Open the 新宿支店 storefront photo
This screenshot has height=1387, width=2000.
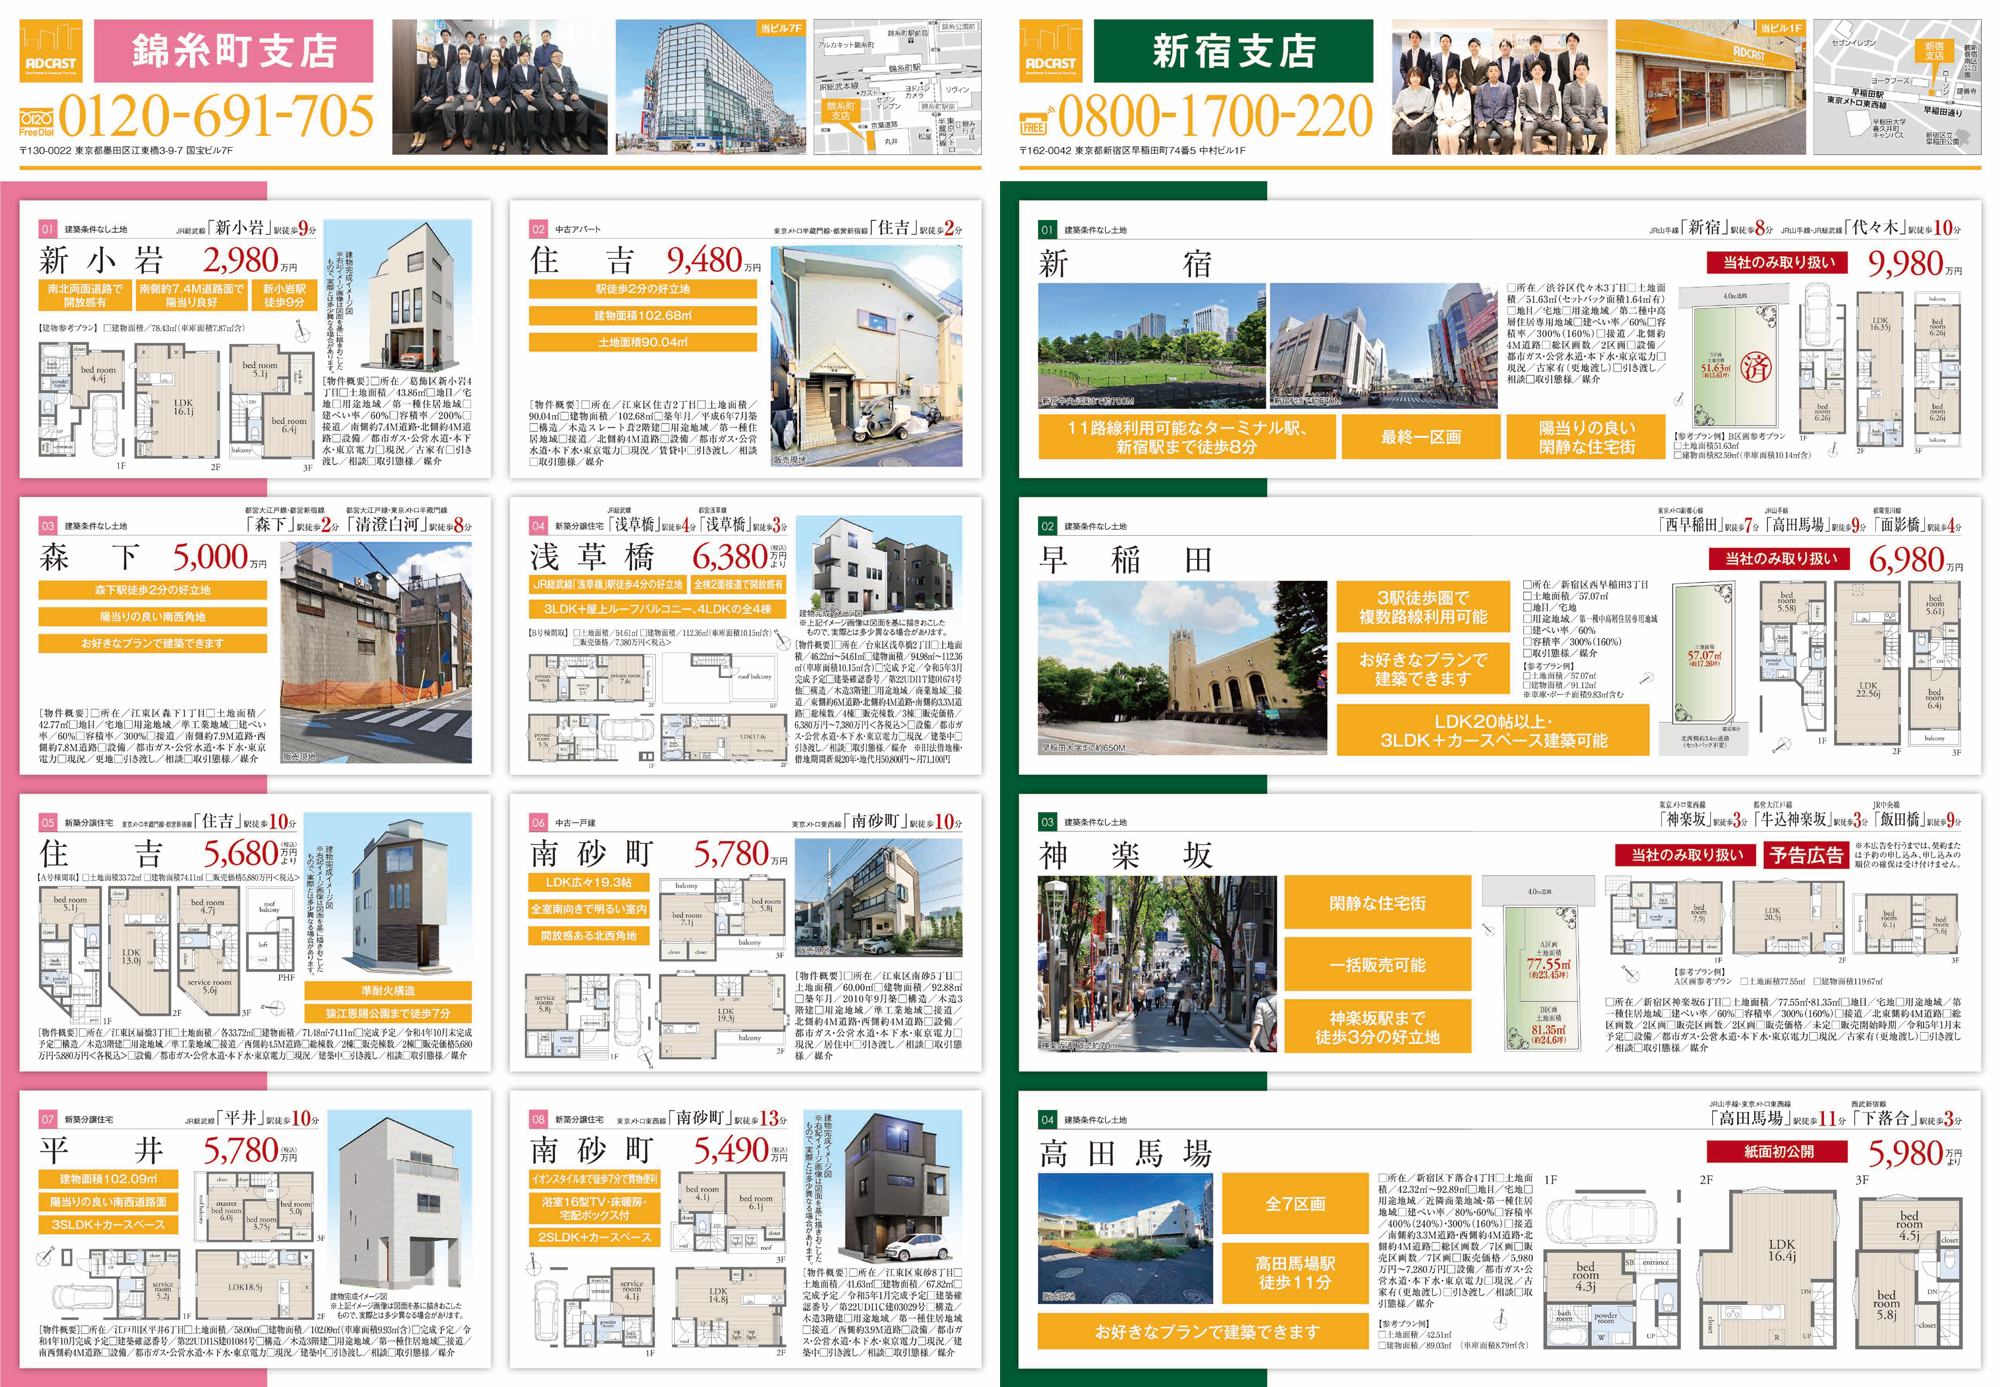[x=1711, y=87]
